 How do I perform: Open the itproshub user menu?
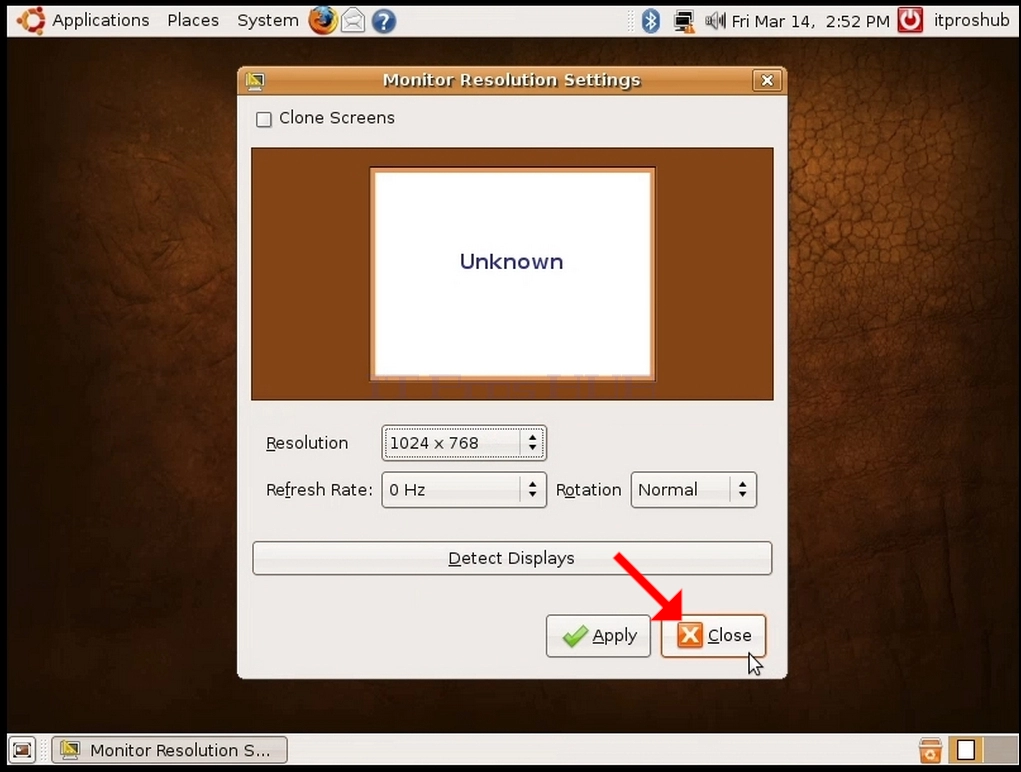tap(972, 20)
